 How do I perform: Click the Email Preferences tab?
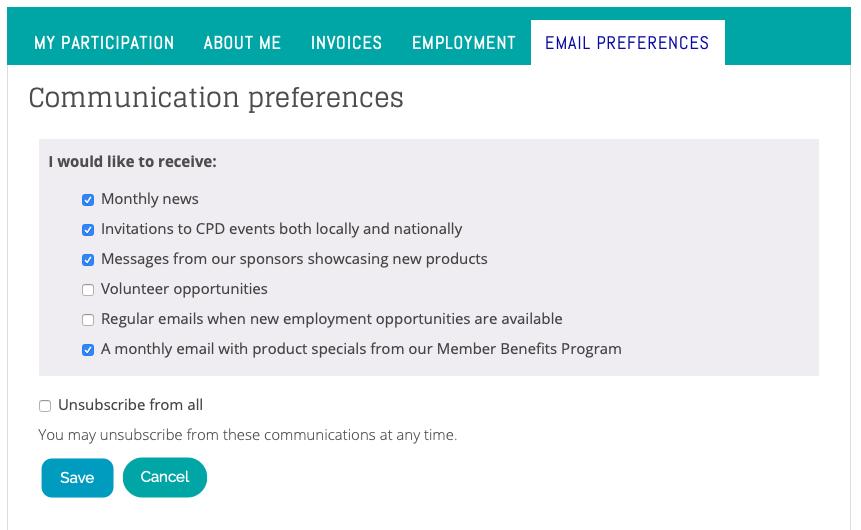click(x=627, y=43)
